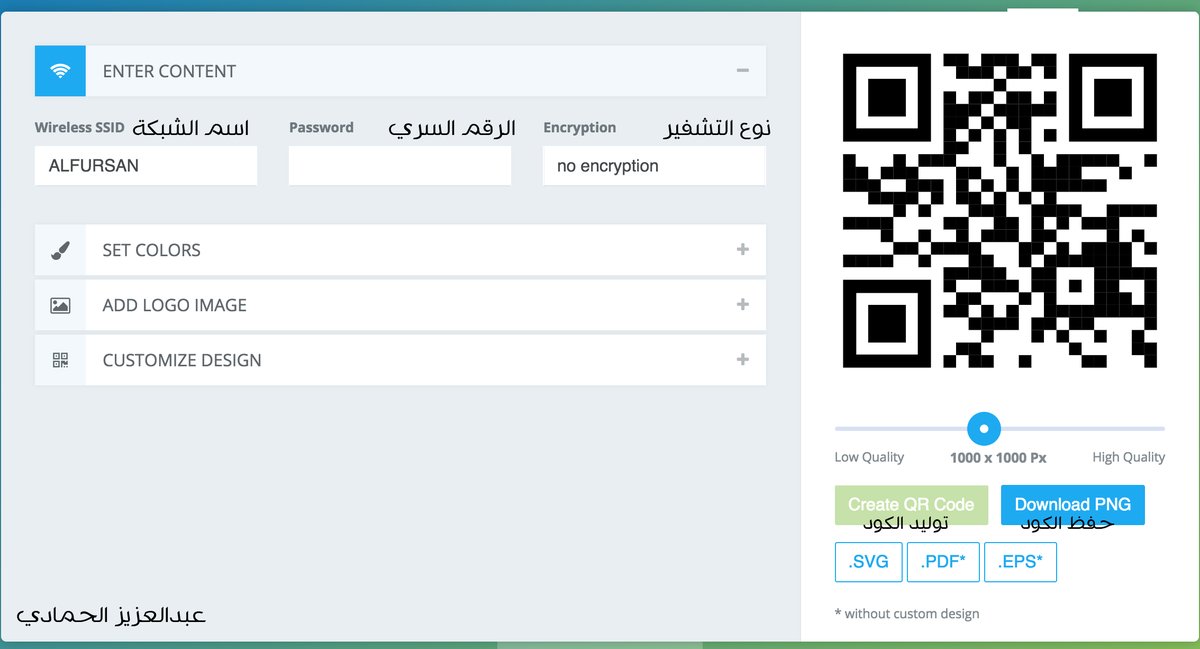Open the Encryption dropdown showing no encryption
1200x649 pixels.
click(653, 166)
